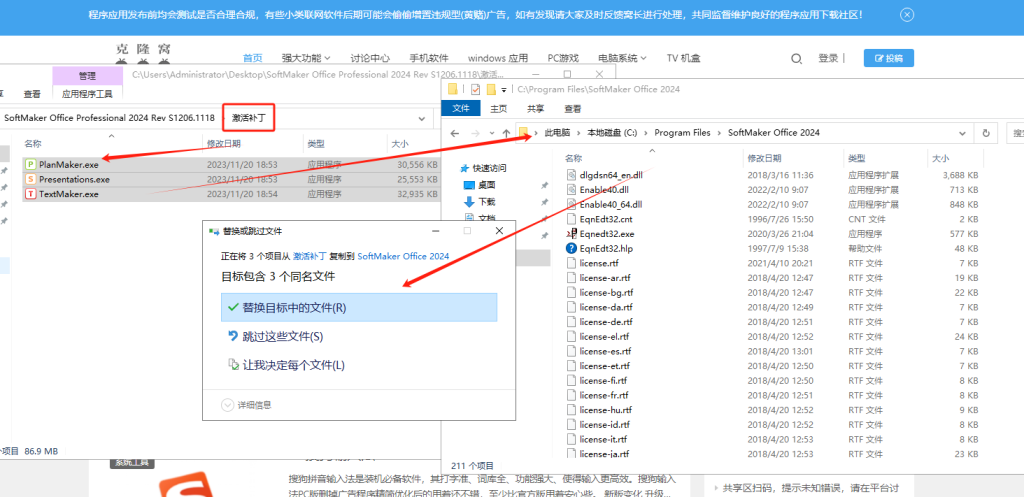1024x497 pixels.
Task: Open the 手机软件 navigation item
Action: pos(429,58)
